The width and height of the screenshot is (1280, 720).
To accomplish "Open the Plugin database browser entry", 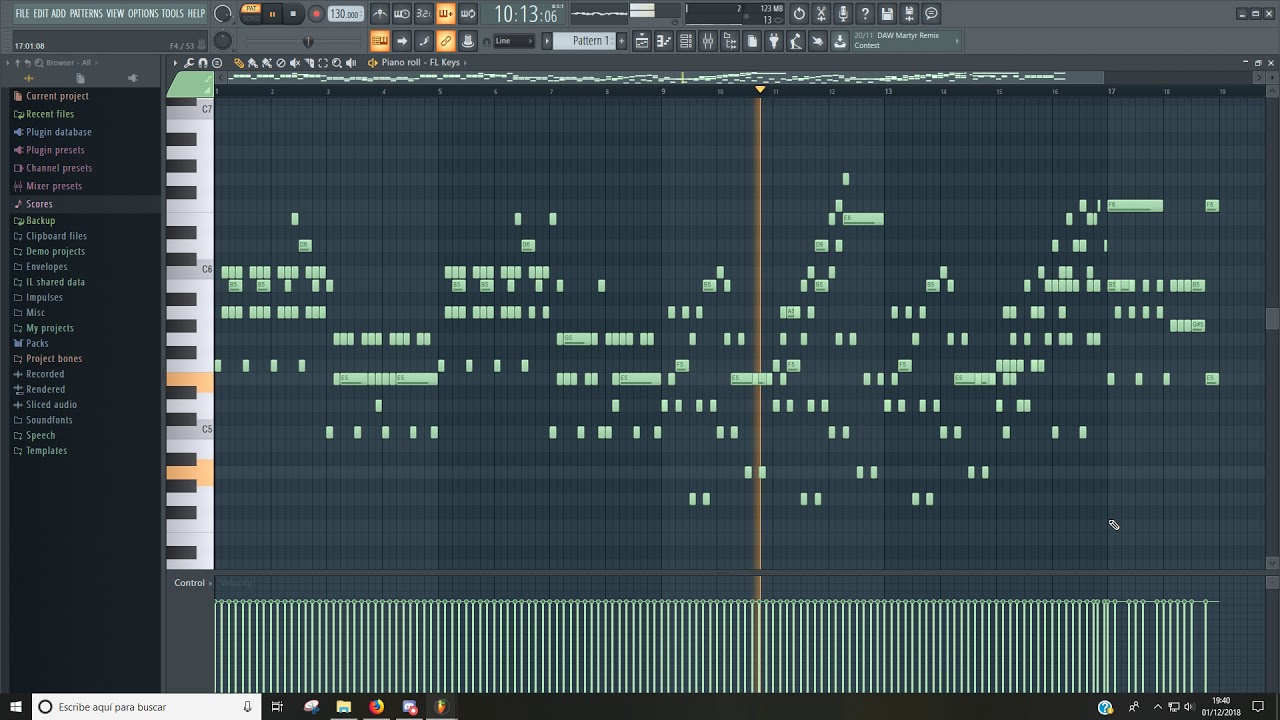I will point(59,132).
